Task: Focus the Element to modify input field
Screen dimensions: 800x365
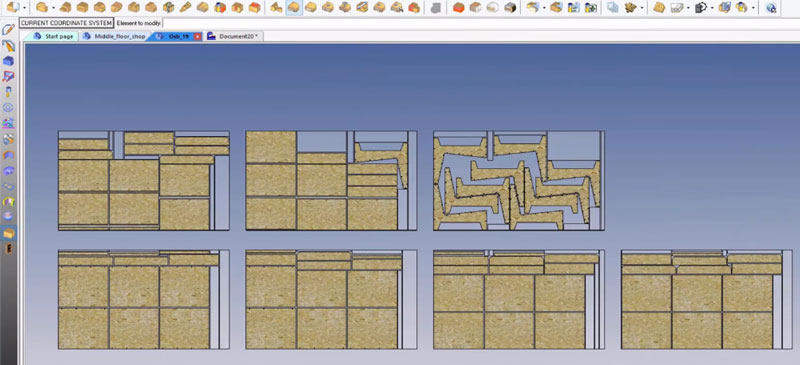Action: coord(480,23)
